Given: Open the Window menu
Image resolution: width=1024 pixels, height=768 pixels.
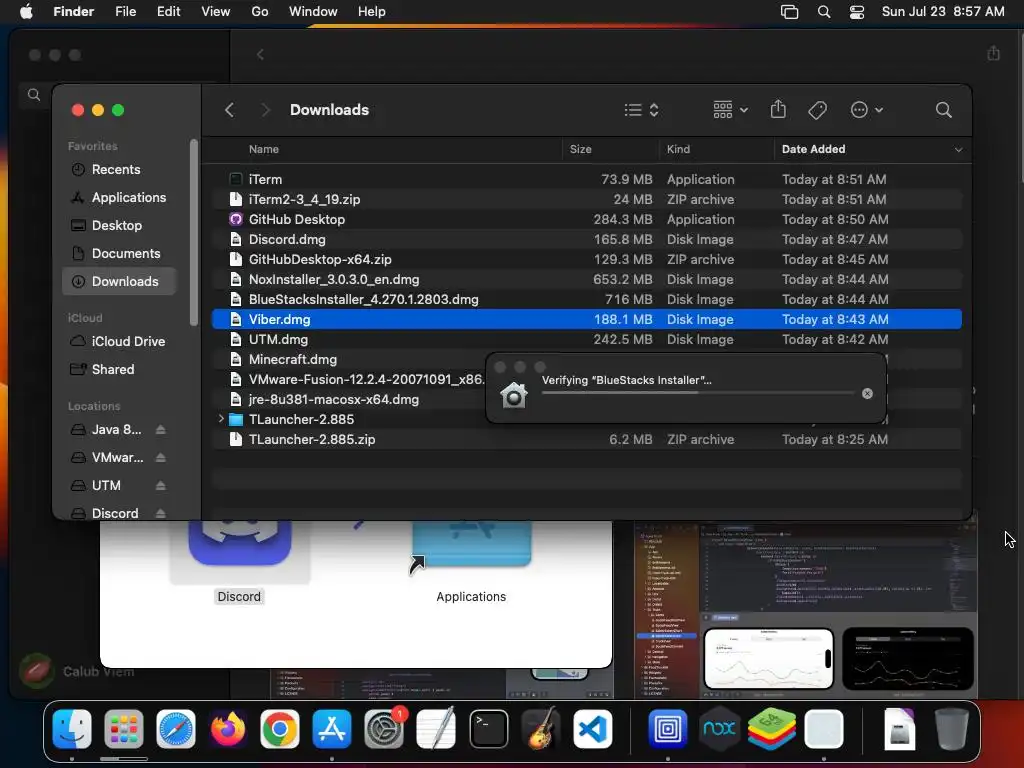Looking at the screenshot, I should pos(313,12).
